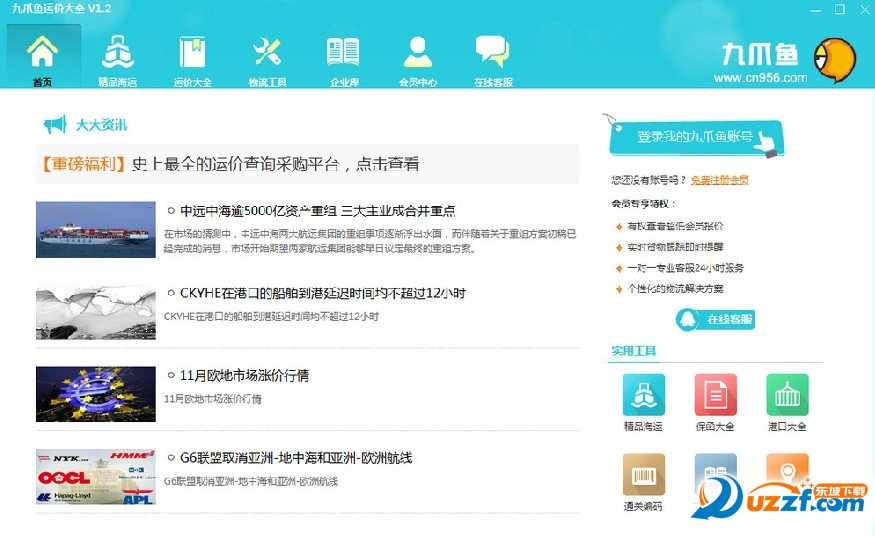Click 一对一专业客服24小时服务 privilege item
This screenshot has width=875, height=536.
[686, 268]
